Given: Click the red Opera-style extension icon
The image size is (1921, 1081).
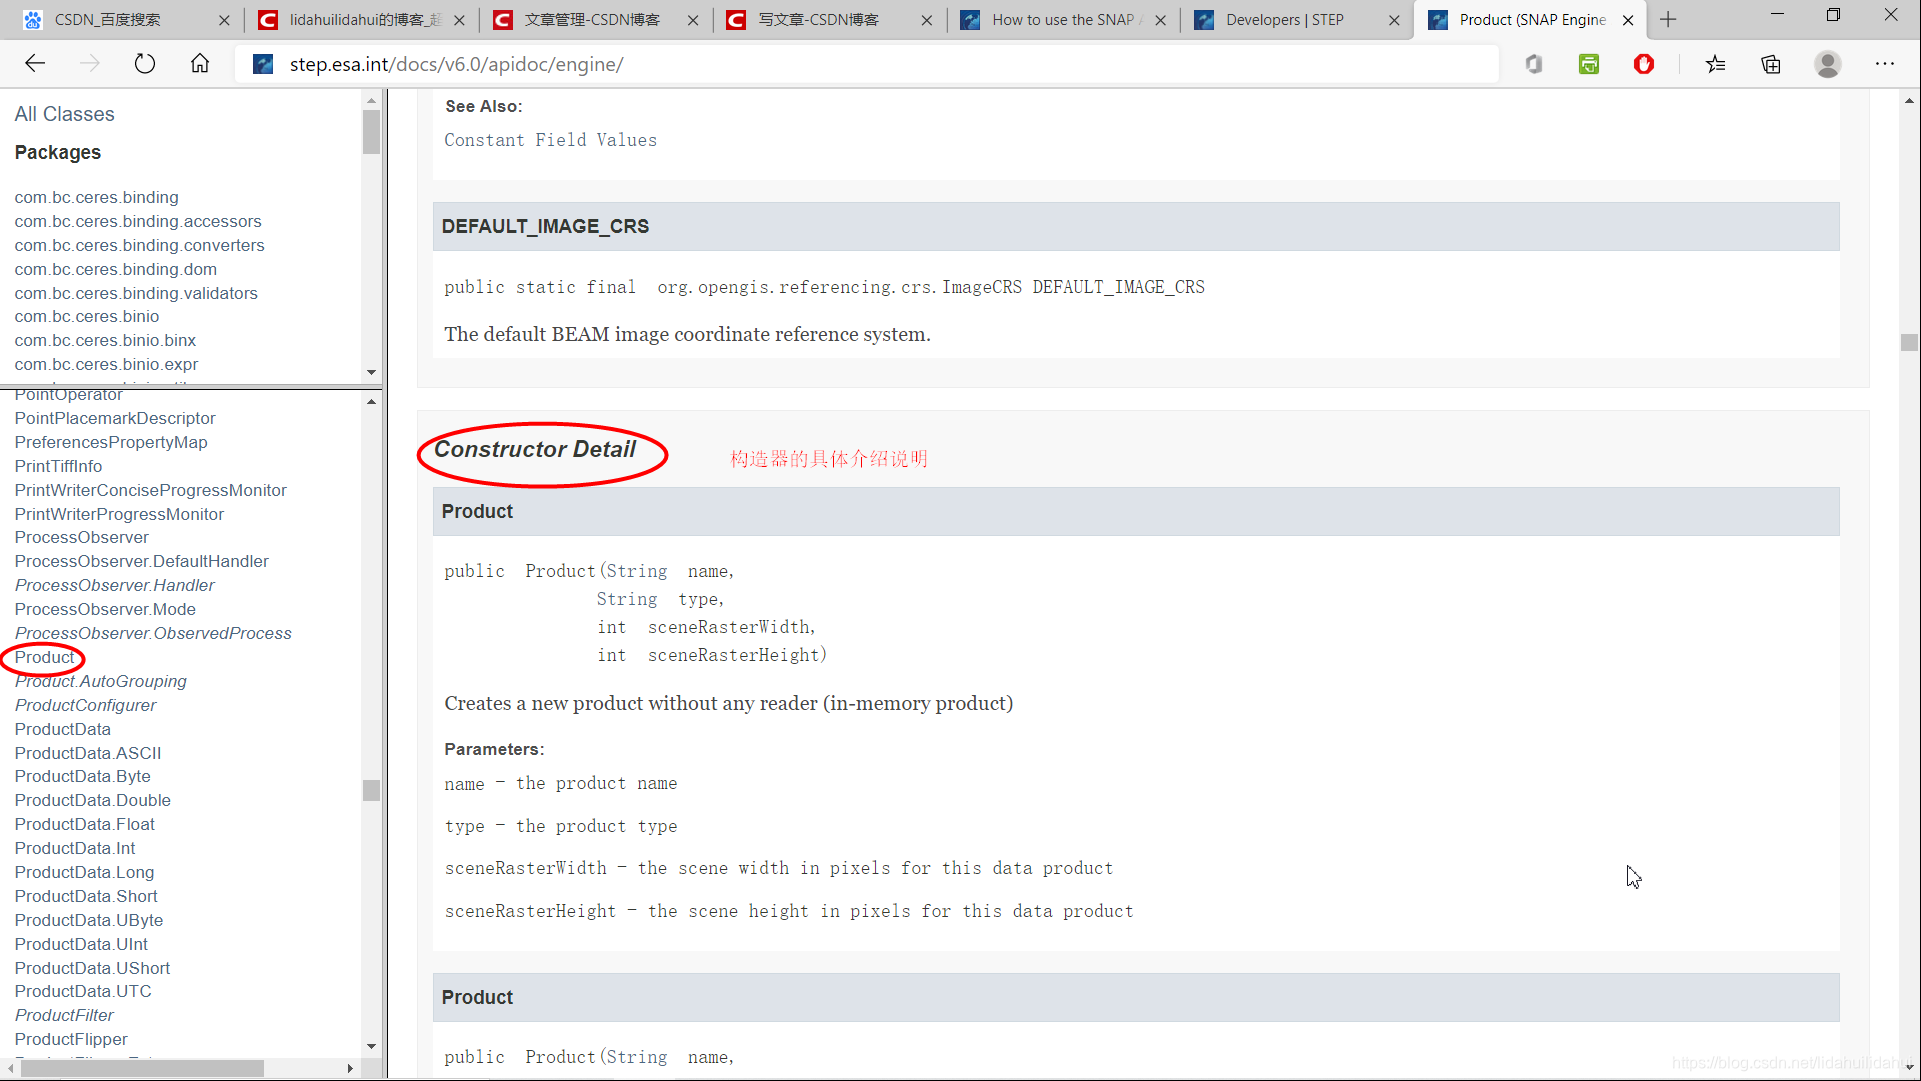Looking at the screenshot, I should [1644, 64].
